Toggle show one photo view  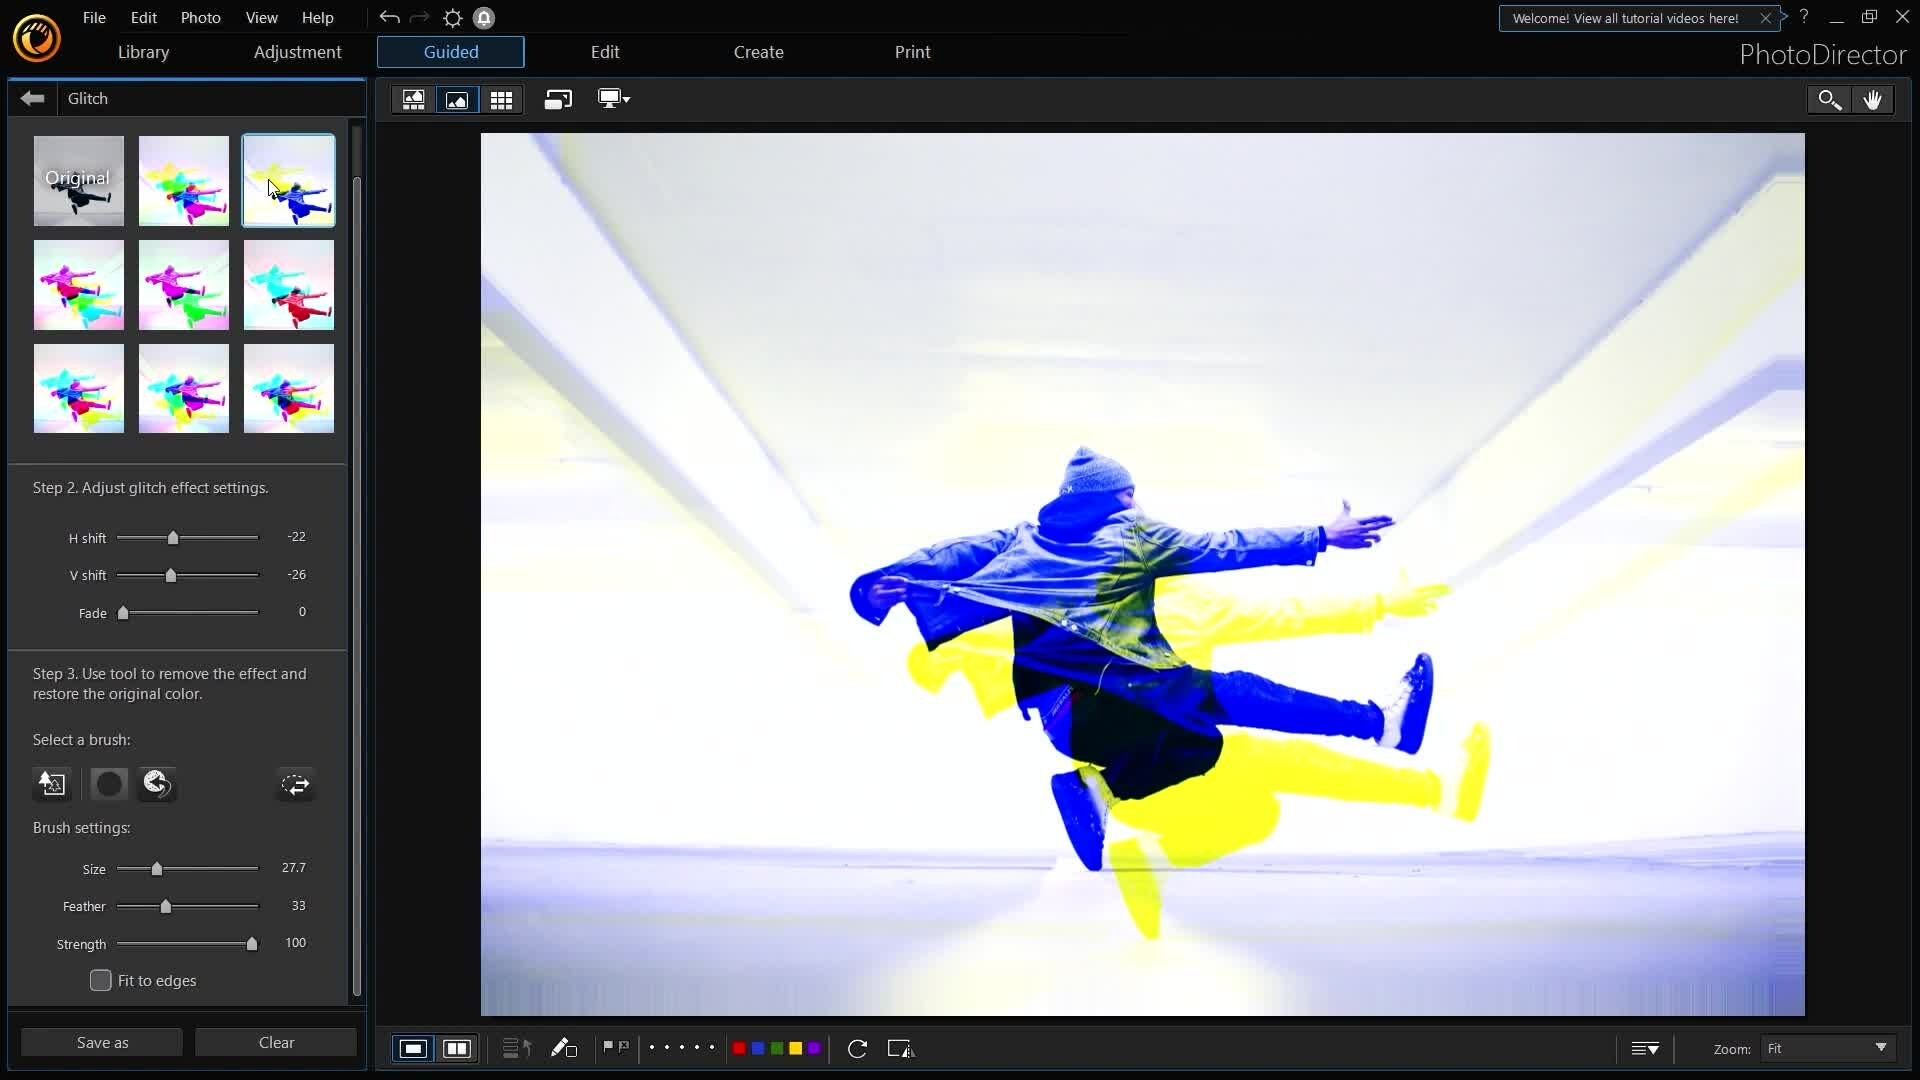(x=413, y=1048)
